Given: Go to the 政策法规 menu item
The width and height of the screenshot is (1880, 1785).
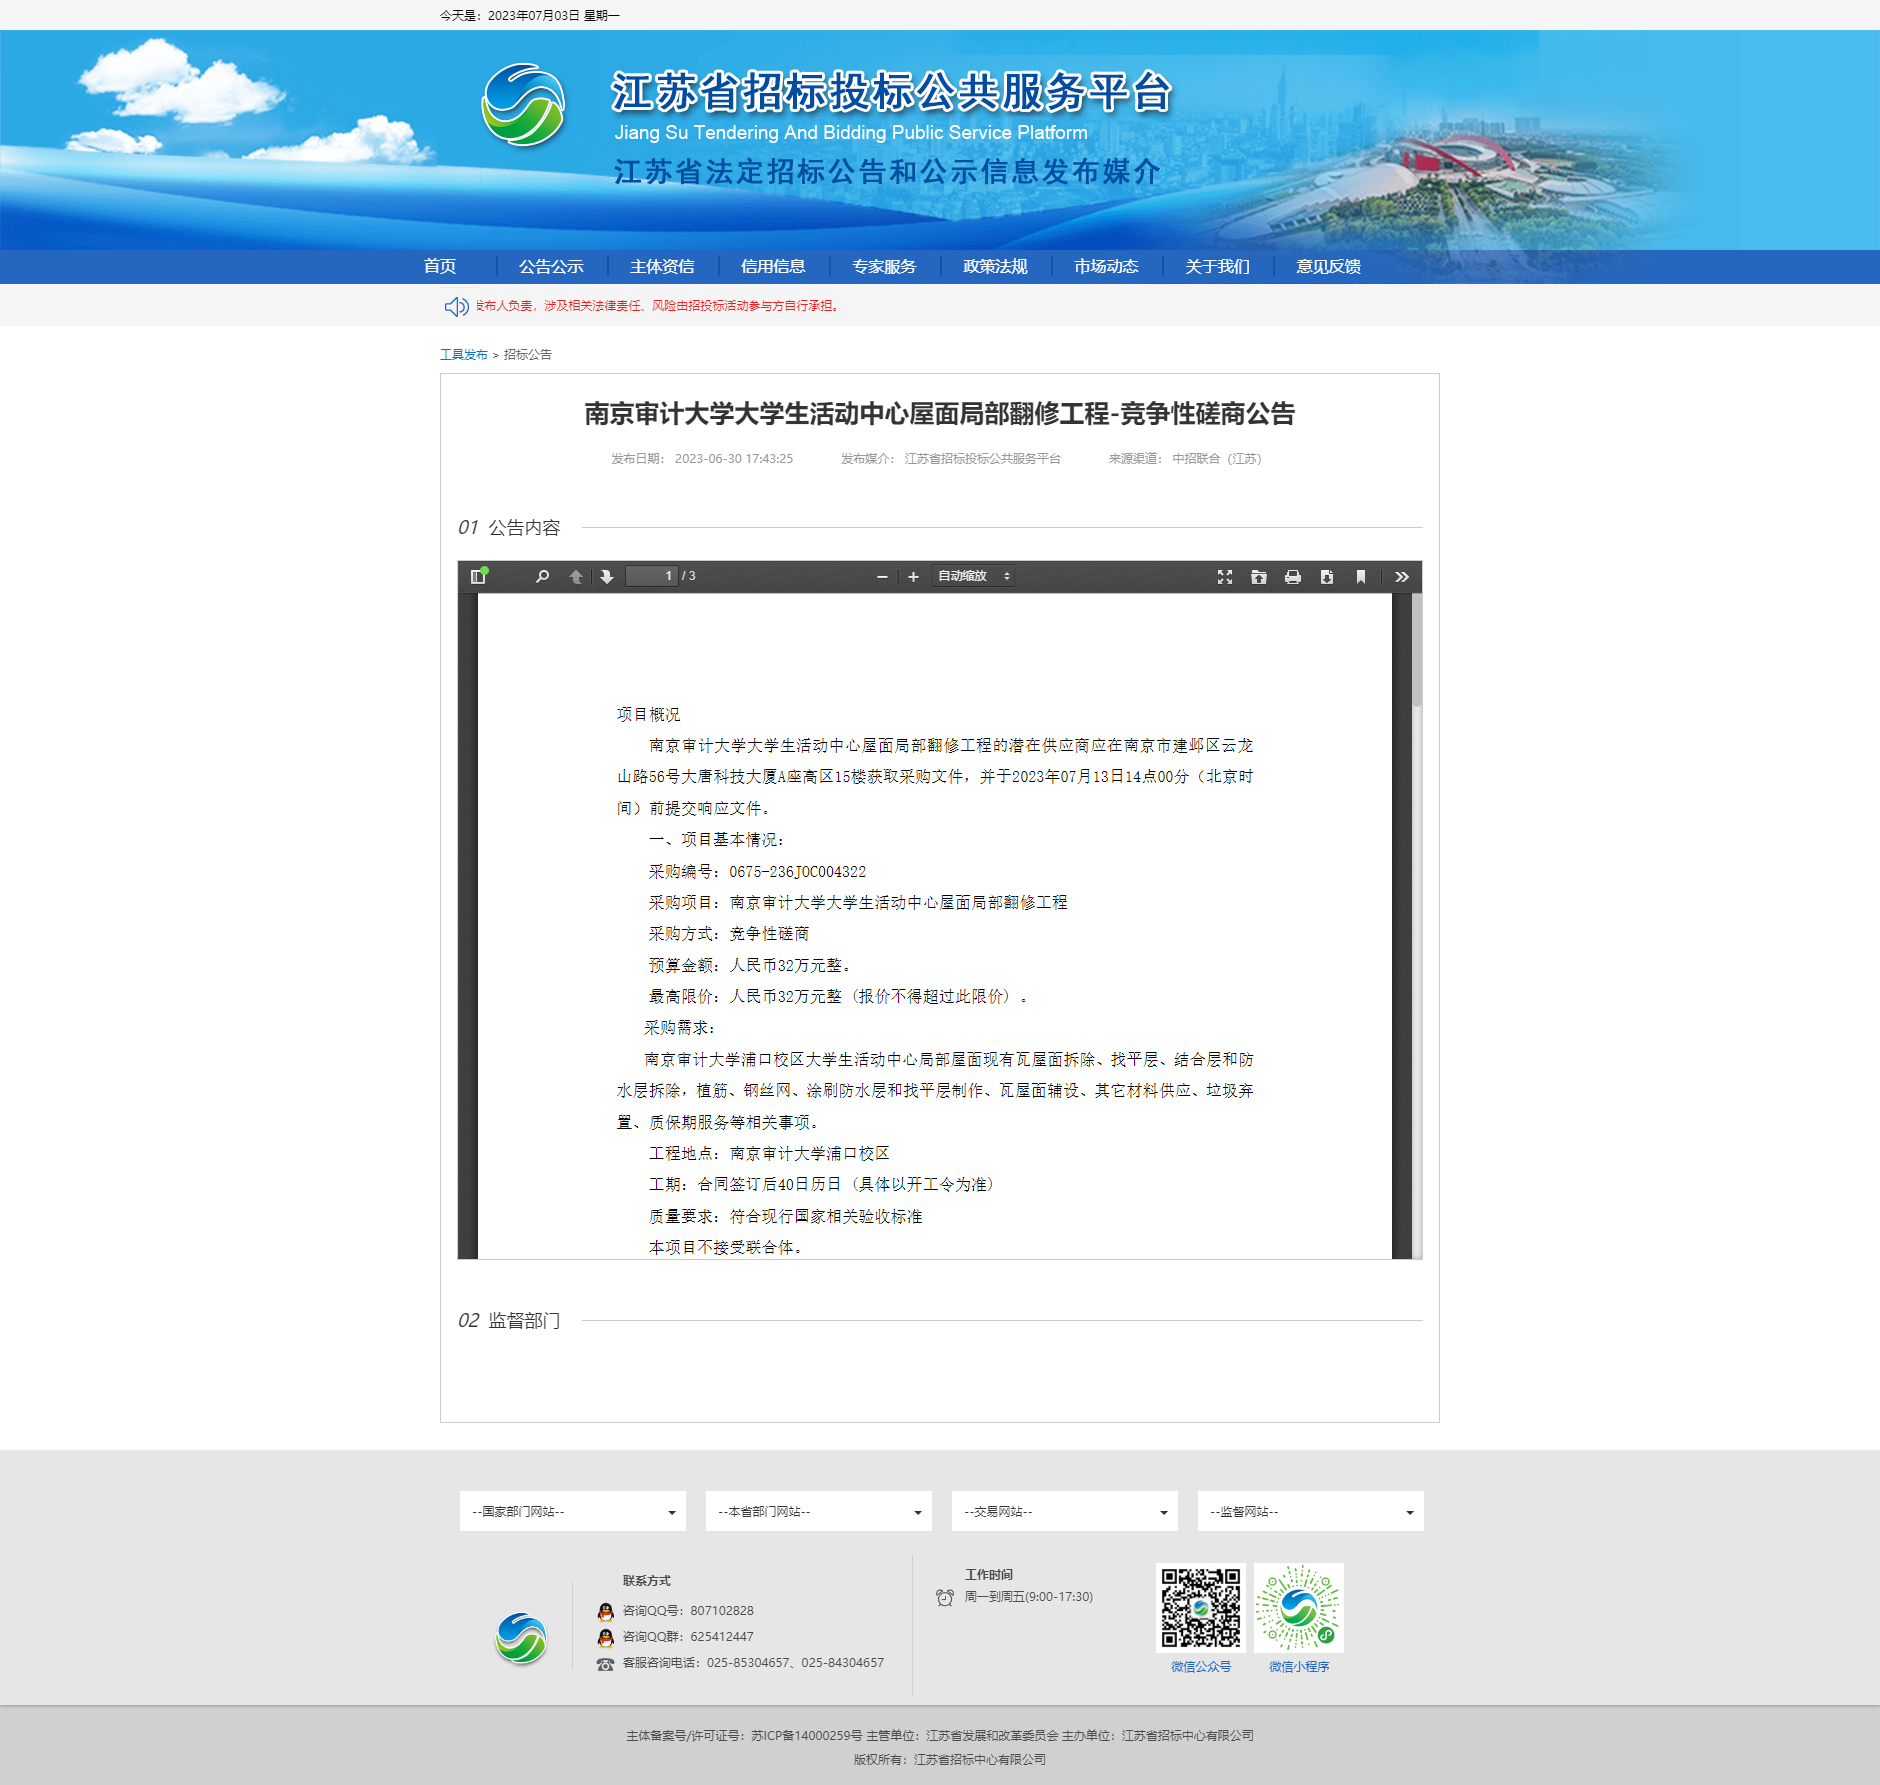Looking at the screenshot, I should click(x=995, y=267).
